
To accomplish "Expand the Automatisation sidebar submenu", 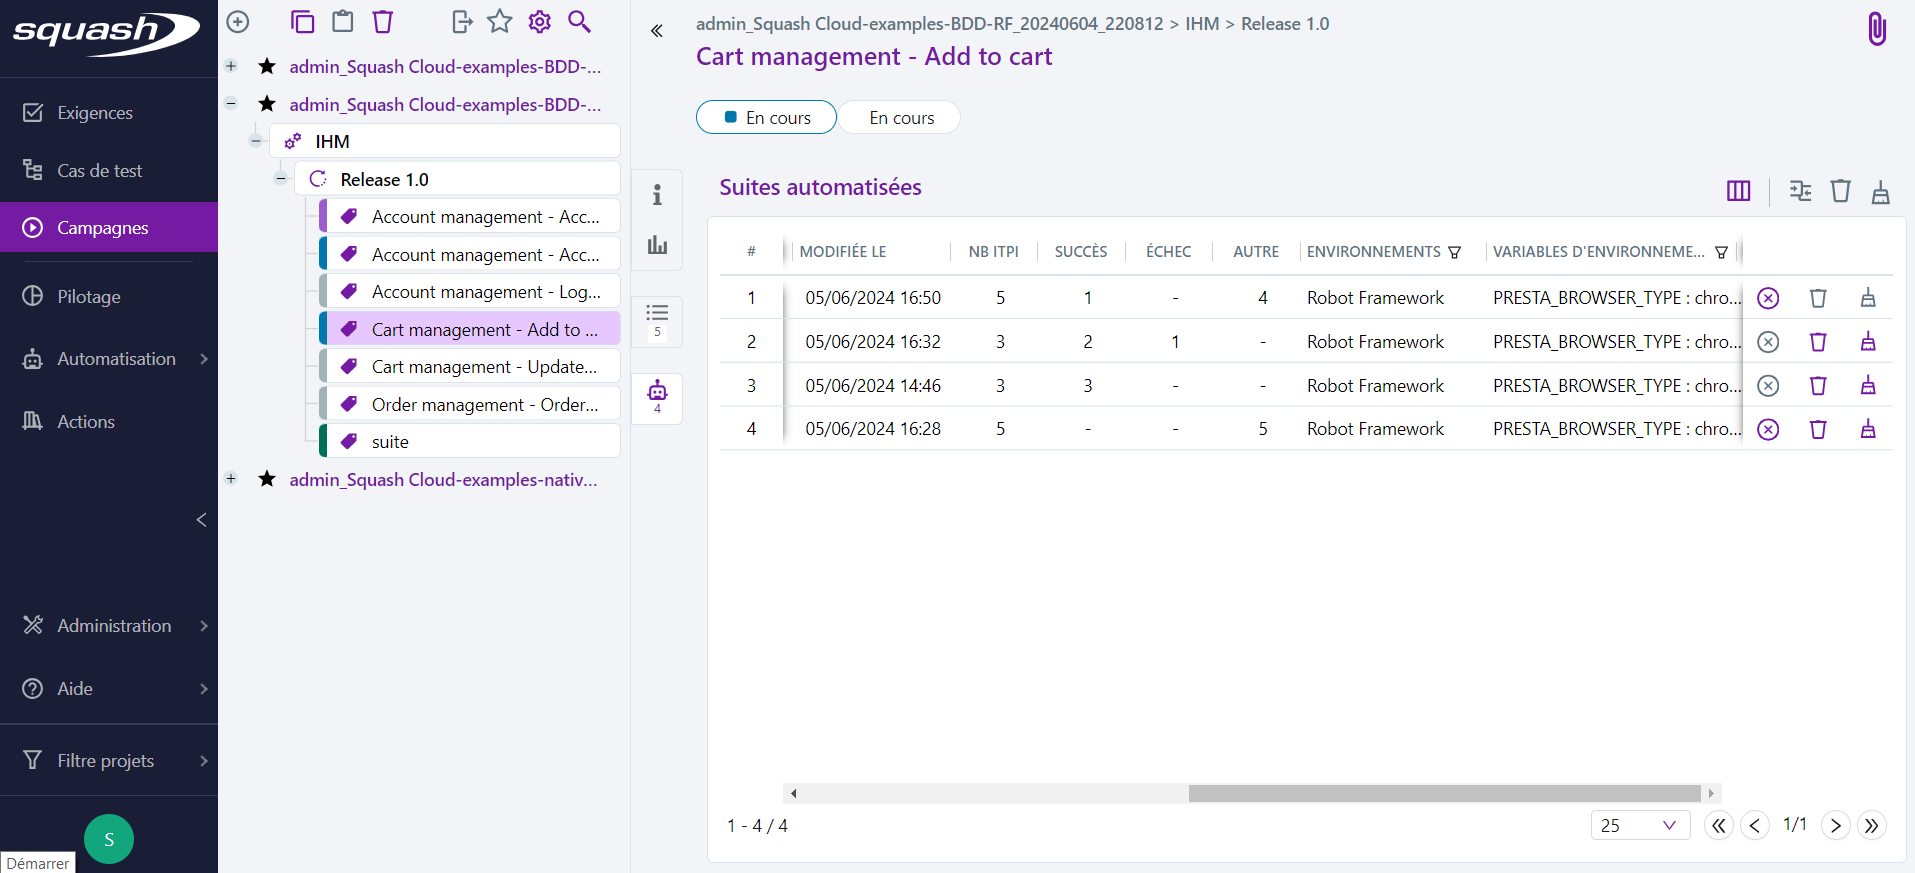I will pos(204,359).
